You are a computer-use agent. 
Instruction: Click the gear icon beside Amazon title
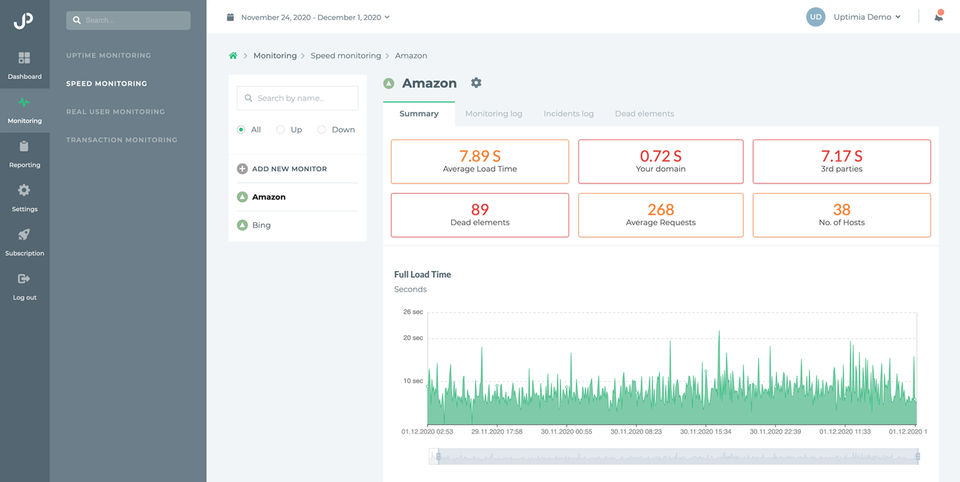pos(476,83)
